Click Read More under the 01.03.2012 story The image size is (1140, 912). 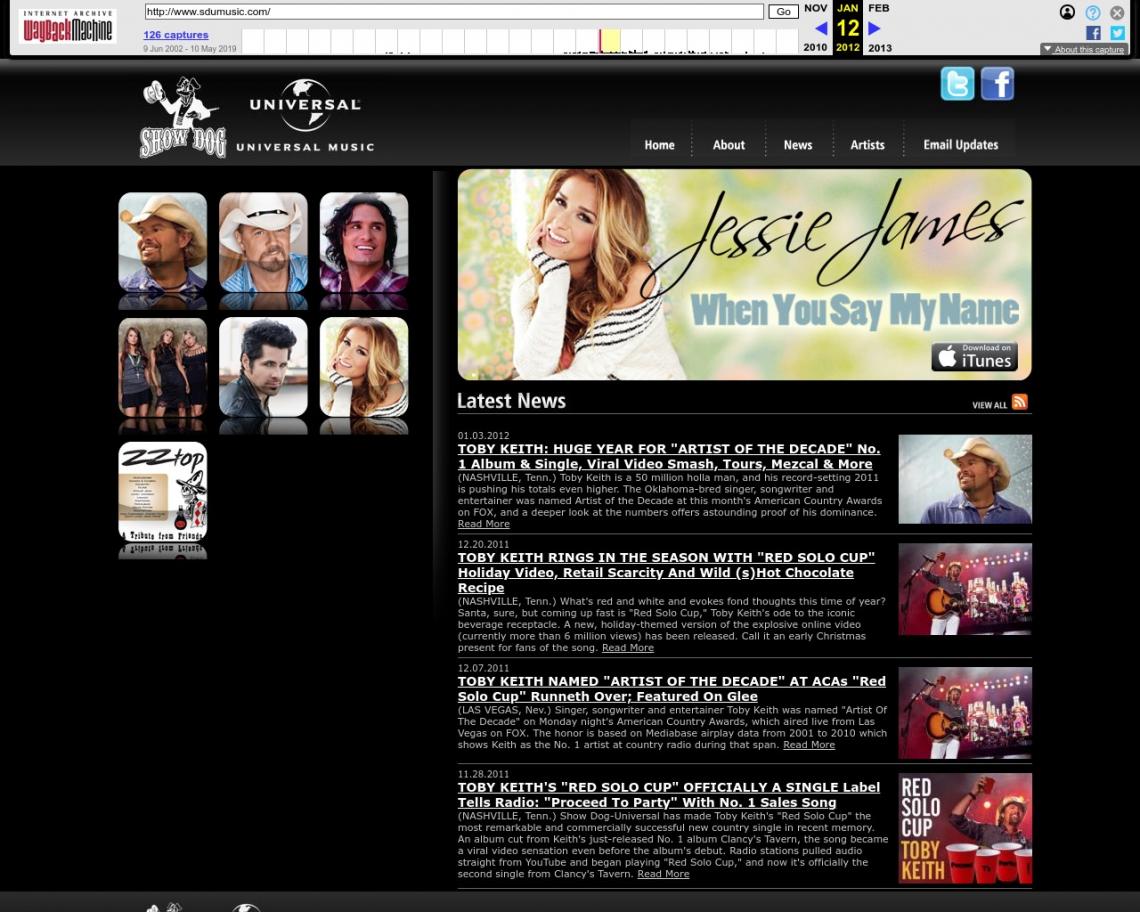point(483,524)
